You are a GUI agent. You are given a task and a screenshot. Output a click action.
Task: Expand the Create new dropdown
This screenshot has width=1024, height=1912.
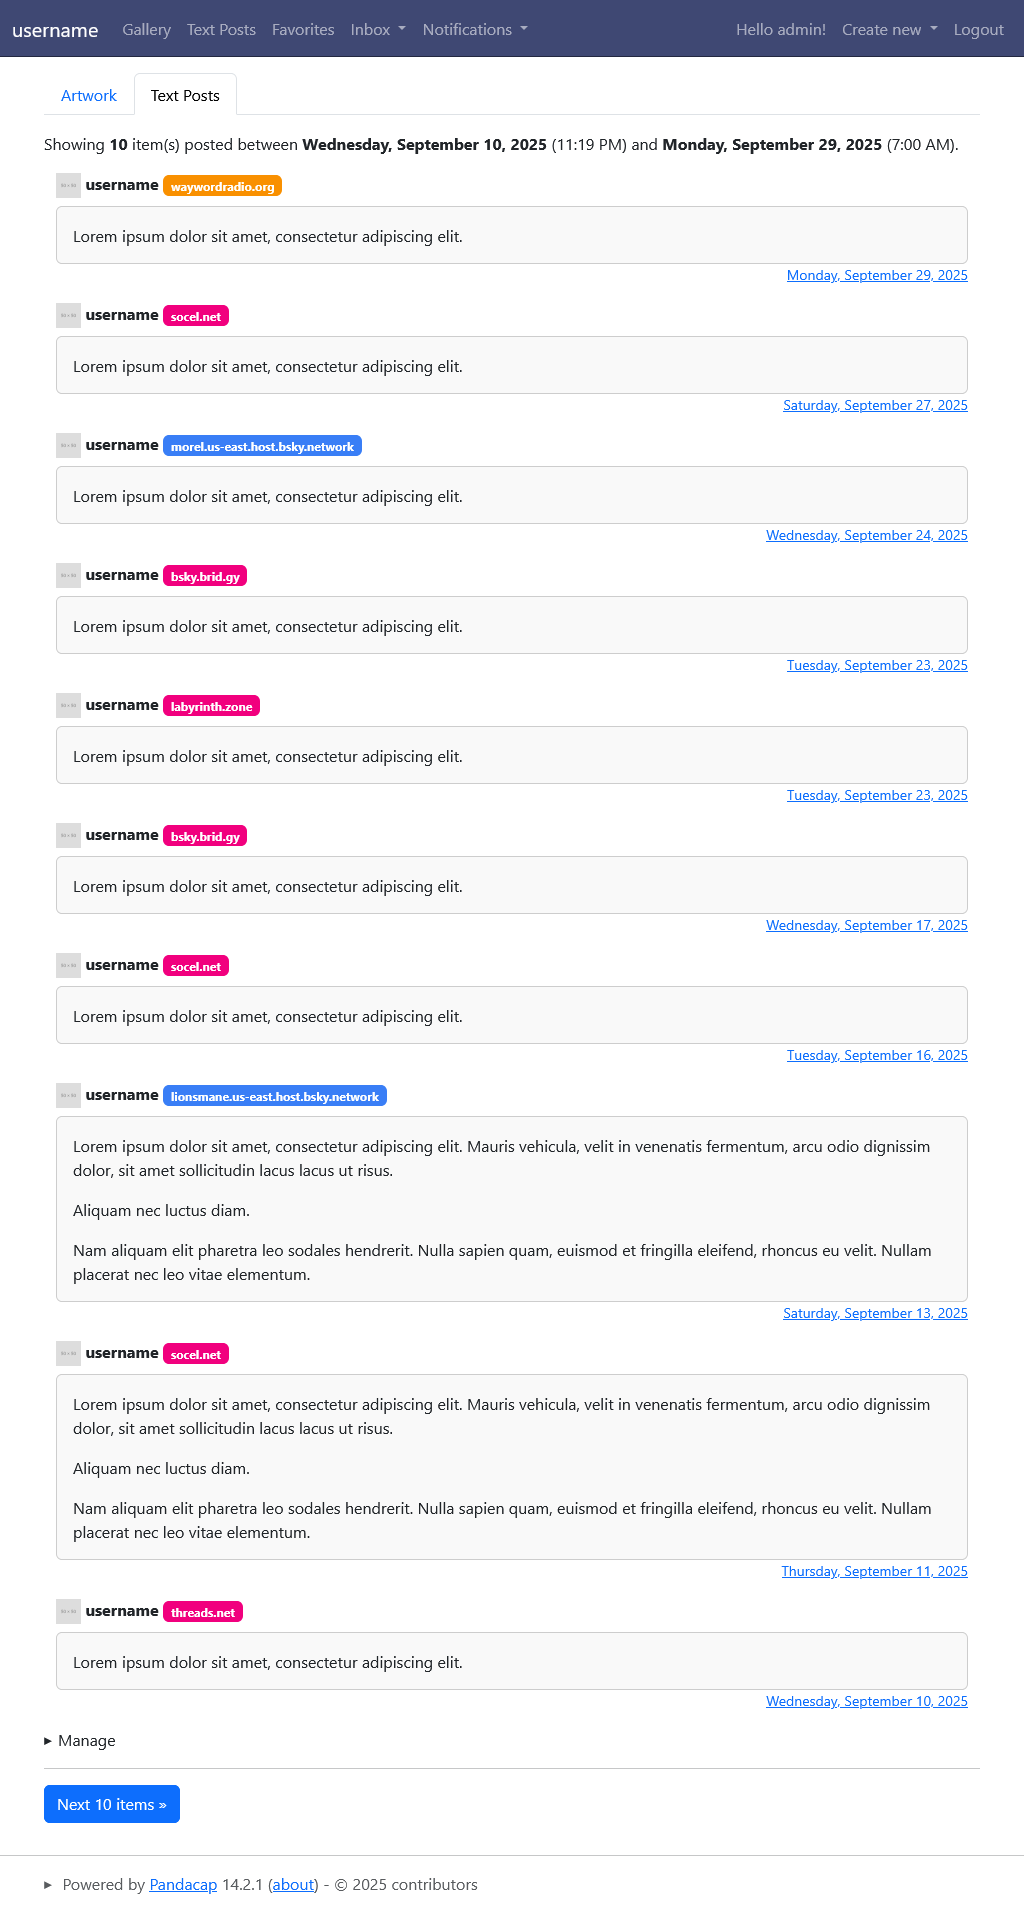(889, 30)
